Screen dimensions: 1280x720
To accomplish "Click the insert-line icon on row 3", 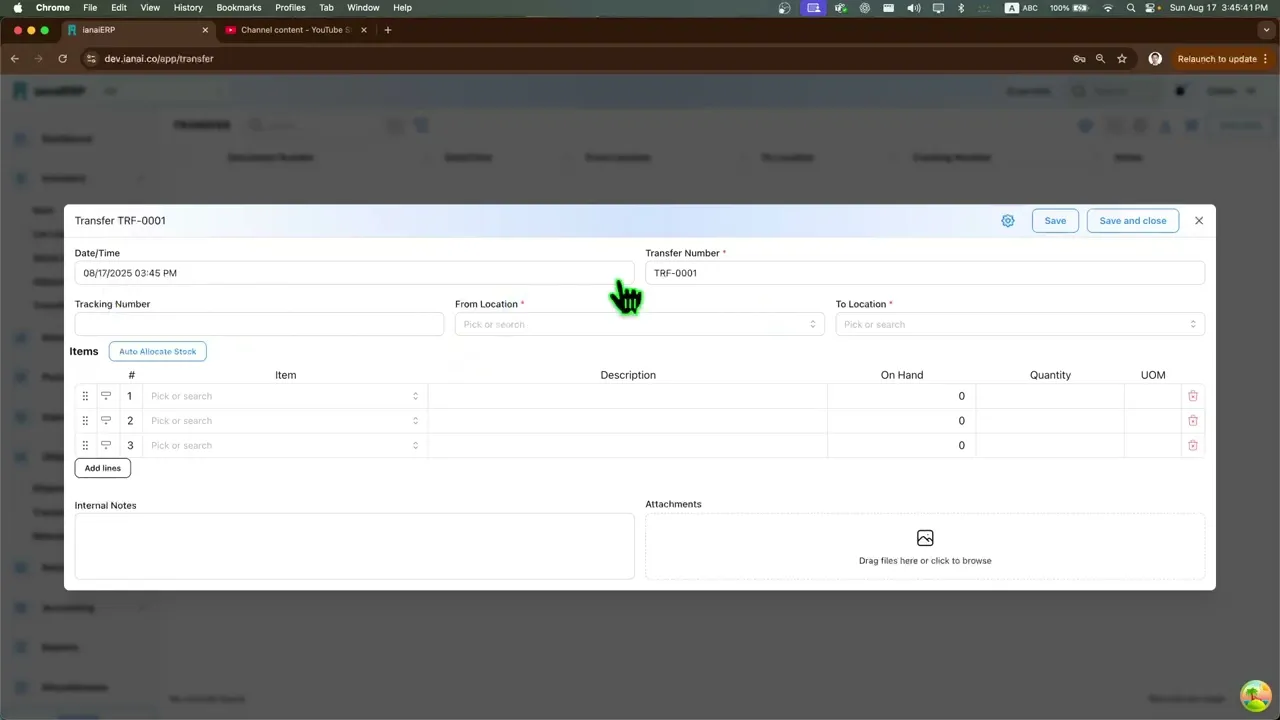I will 106,446.
